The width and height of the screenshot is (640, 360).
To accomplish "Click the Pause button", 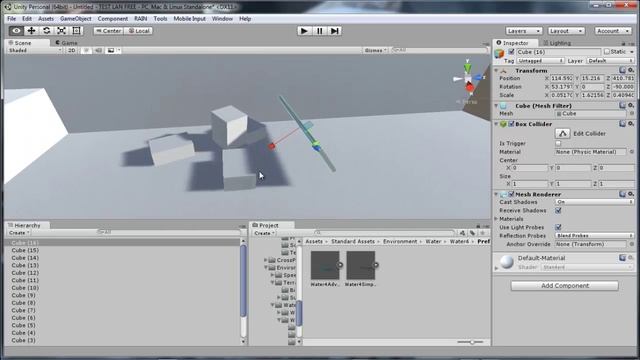I will tap(319, 31).
